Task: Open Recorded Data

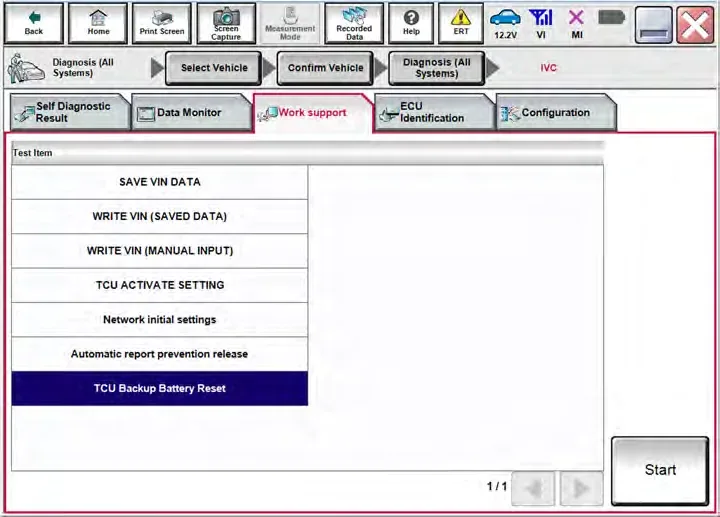Action: [354, 23]
